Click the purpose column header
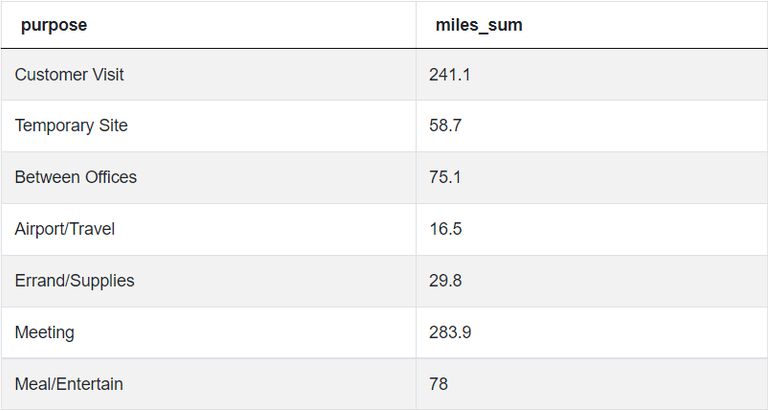The height and width of the screenshot is (411, 768). coord(54,25)
